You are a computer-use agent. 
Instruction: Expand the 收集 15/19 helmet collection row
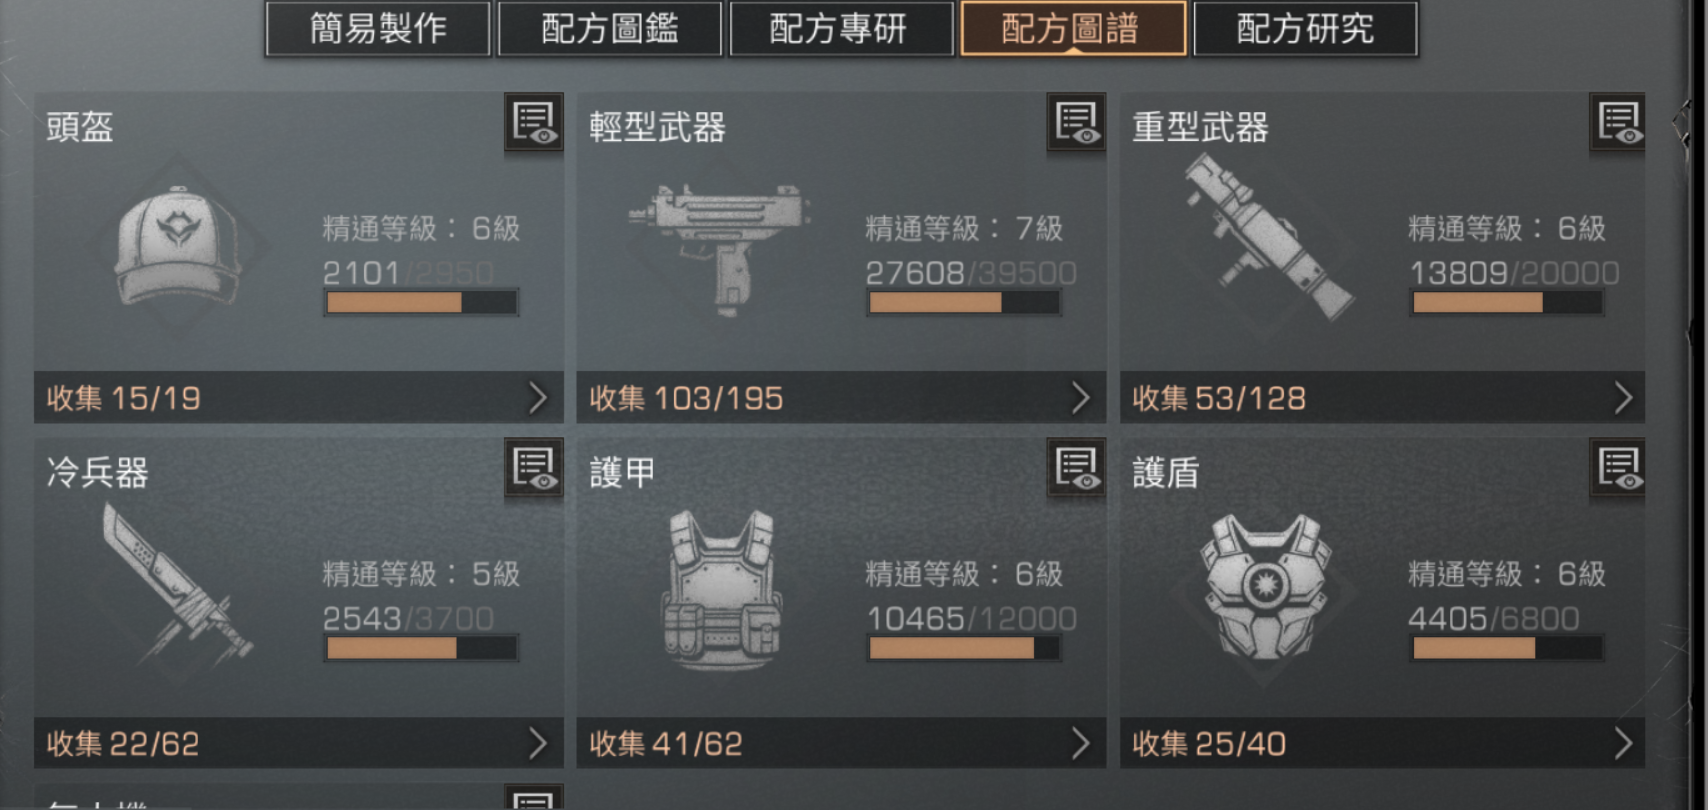coord(299,398)
